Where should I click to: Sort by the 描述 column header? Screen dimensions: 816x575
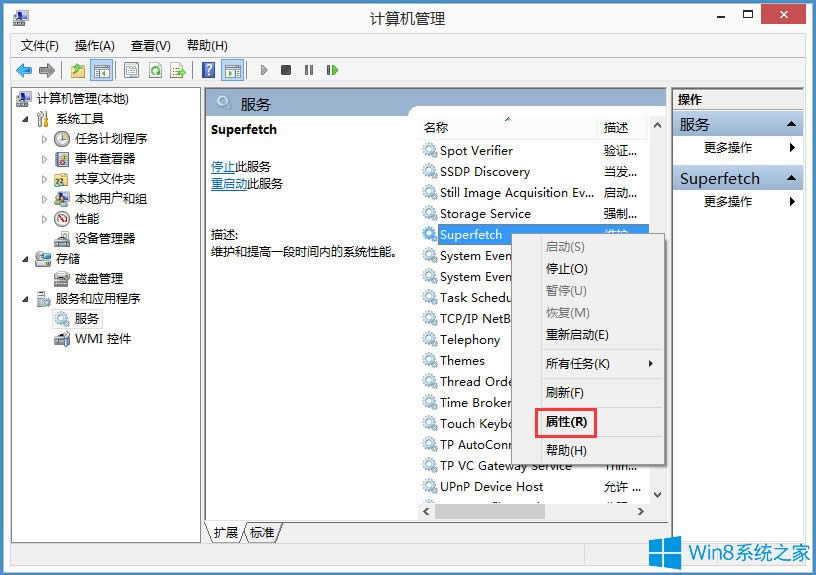click(616, 127)
